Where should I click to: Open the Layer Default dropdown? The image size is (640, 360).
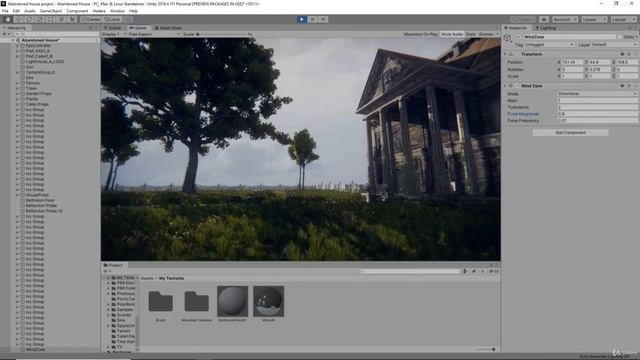pyautogui.click(x=613, y=44)
